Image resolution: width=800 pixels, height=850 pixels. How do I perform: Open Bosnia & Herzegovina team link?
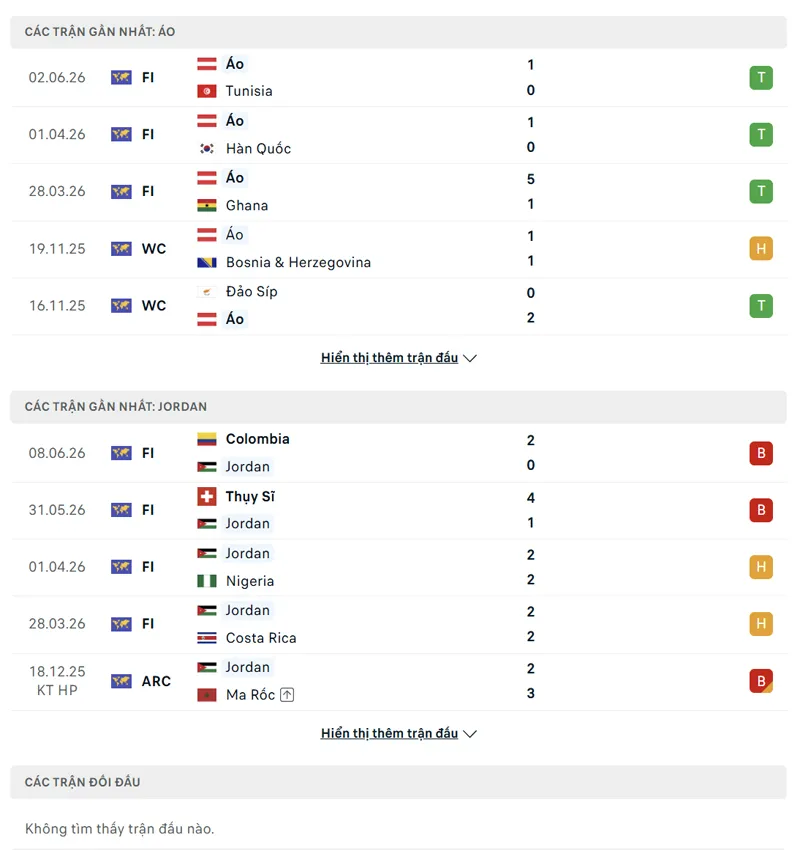click(298, 262)
